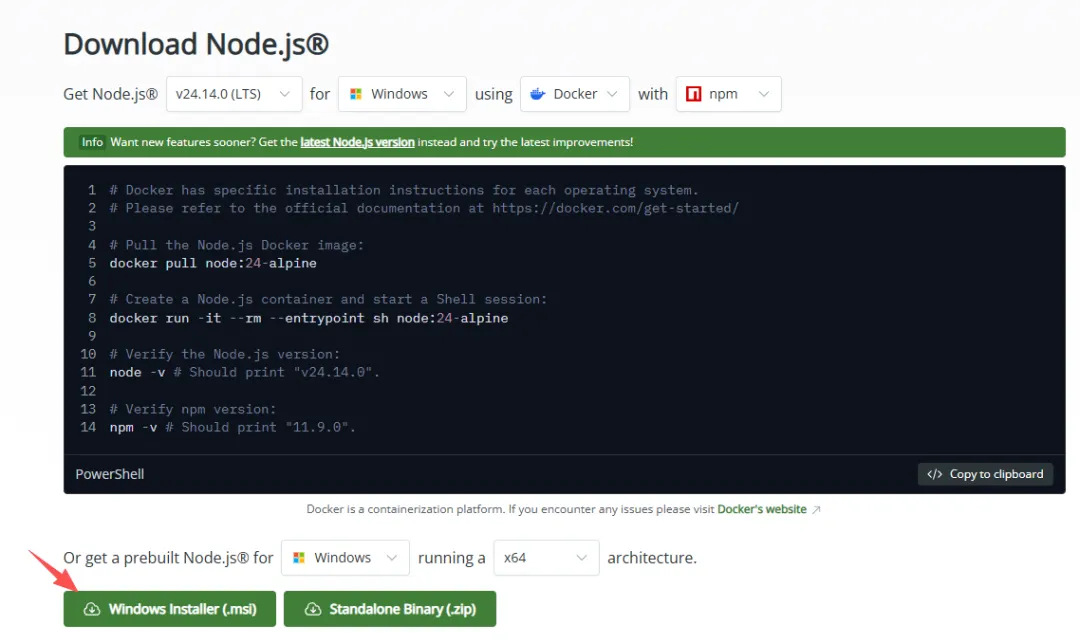Open the Docker install method dropdown
This screenshot has height=643, width=1080.
575,94
